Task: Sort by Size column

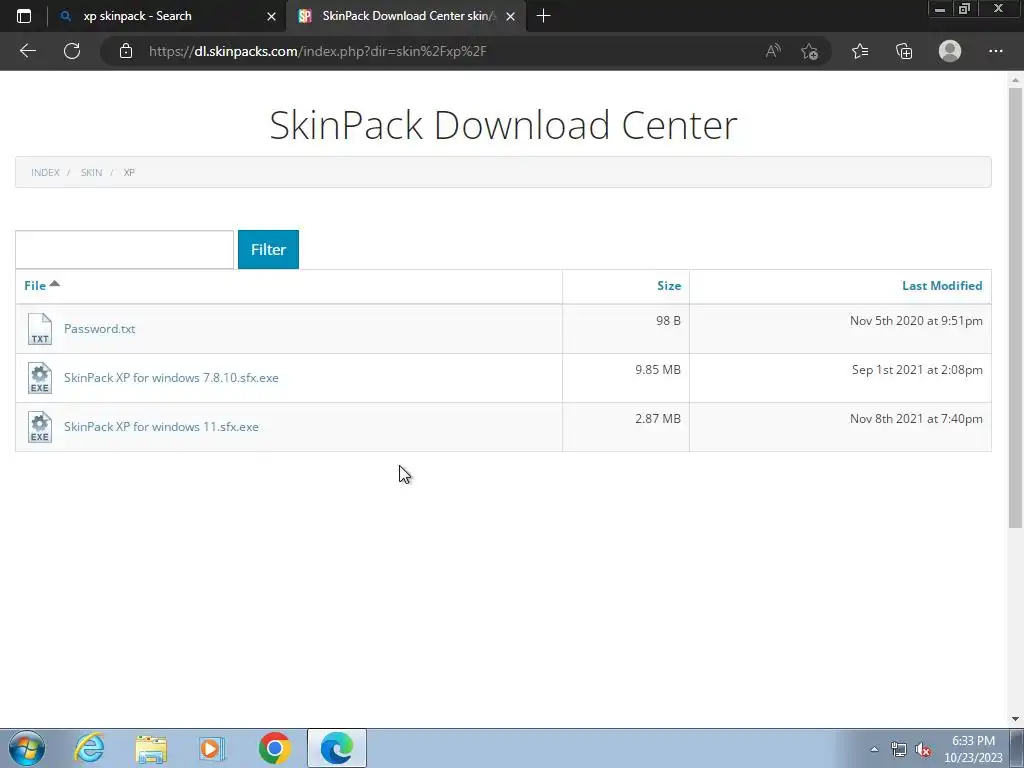Action: (x=669, y=285)
